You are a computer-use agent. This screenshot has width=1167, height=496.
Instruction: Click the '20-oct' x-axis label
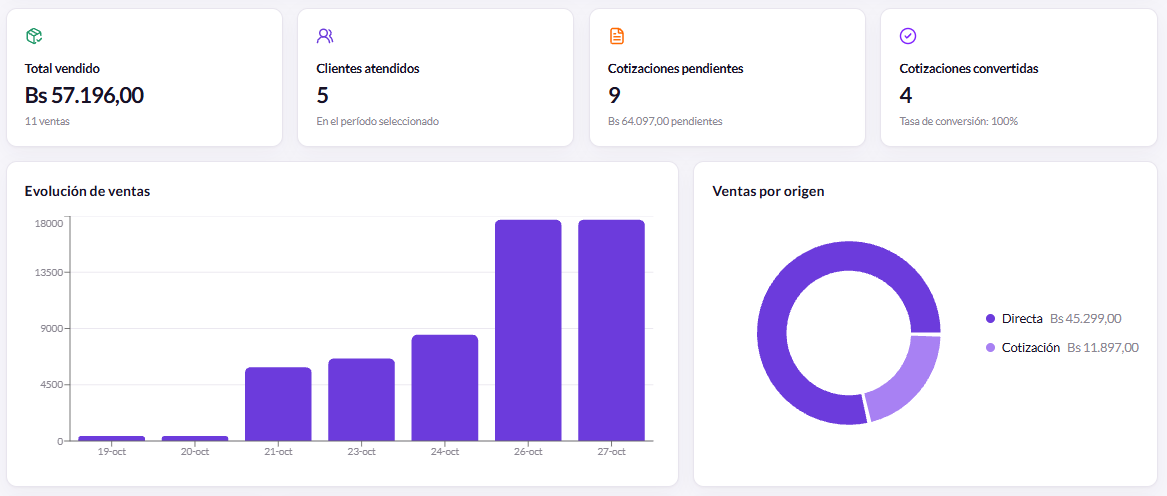coord(195,452)
